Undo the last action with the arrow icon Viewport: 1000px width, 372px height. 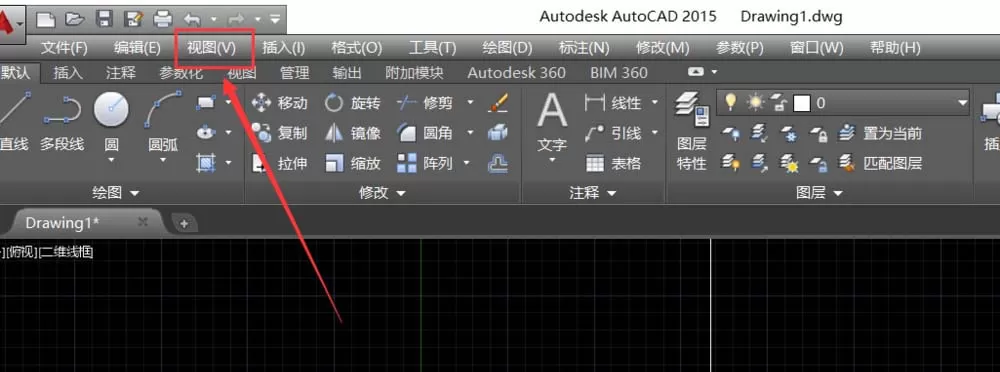point(192,19)
